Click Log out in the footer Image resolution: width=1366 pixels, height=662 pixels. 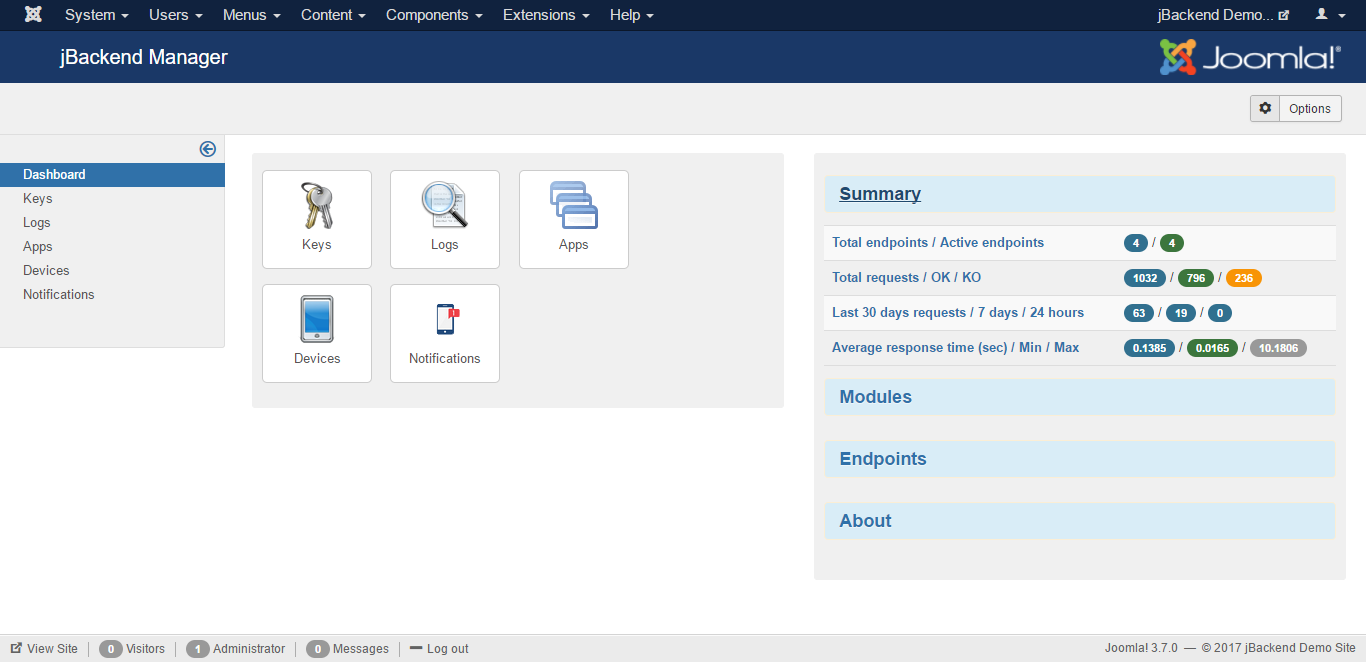click(439, 649)
